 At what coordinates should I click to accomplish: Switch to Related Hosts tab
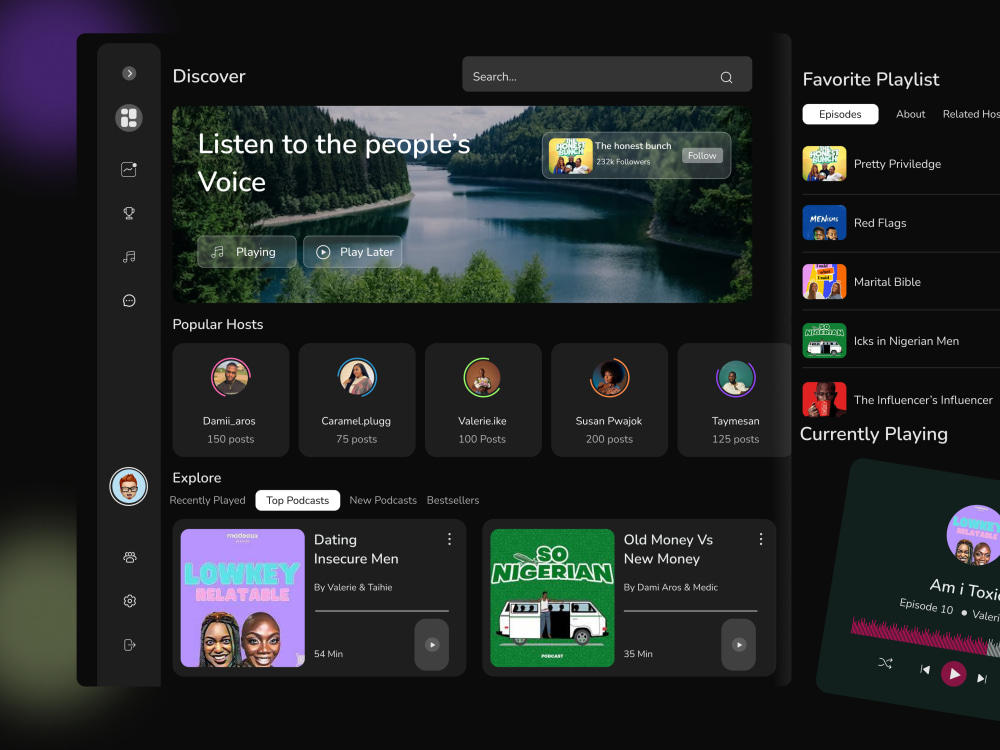pyautogui.click(x=971, y=114)
